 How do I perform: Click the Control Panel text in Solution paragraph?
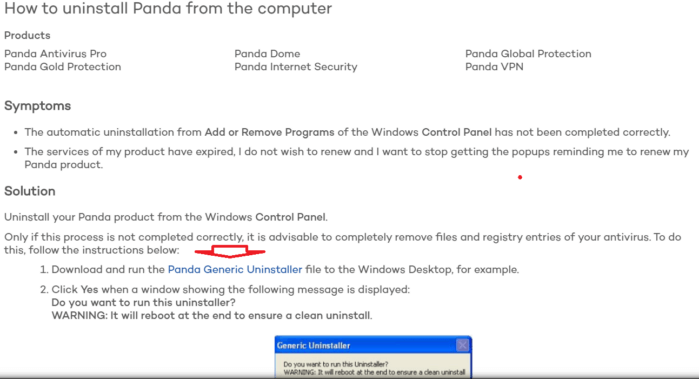(x=291, y=217)
